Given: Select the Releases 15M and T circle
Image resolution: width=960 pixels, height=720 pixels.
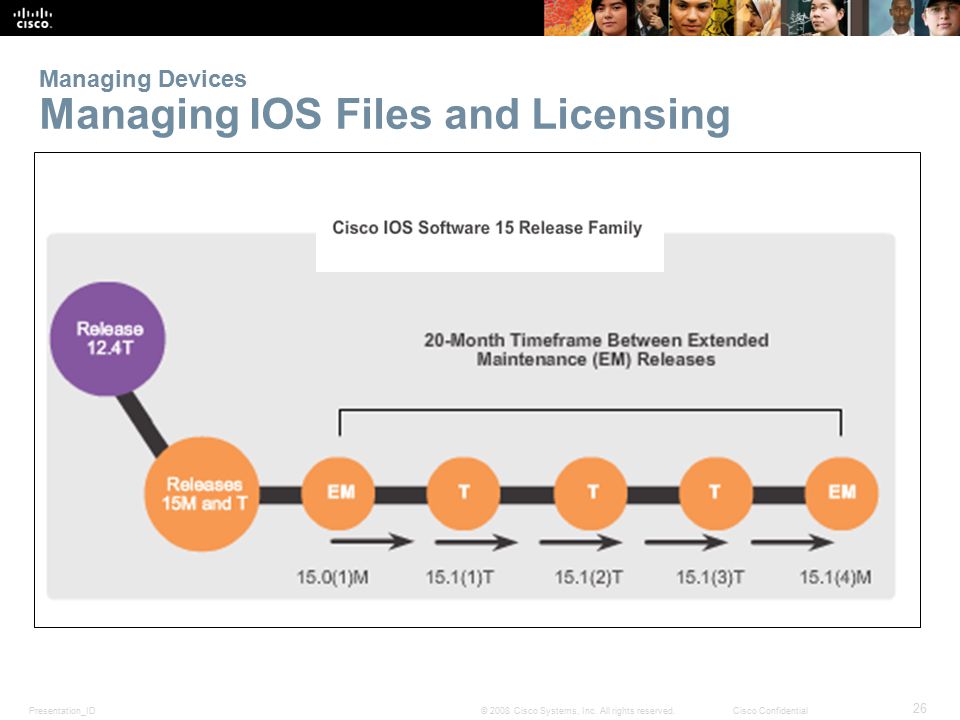Looking at the screenshot, I should tap(203, 494).
